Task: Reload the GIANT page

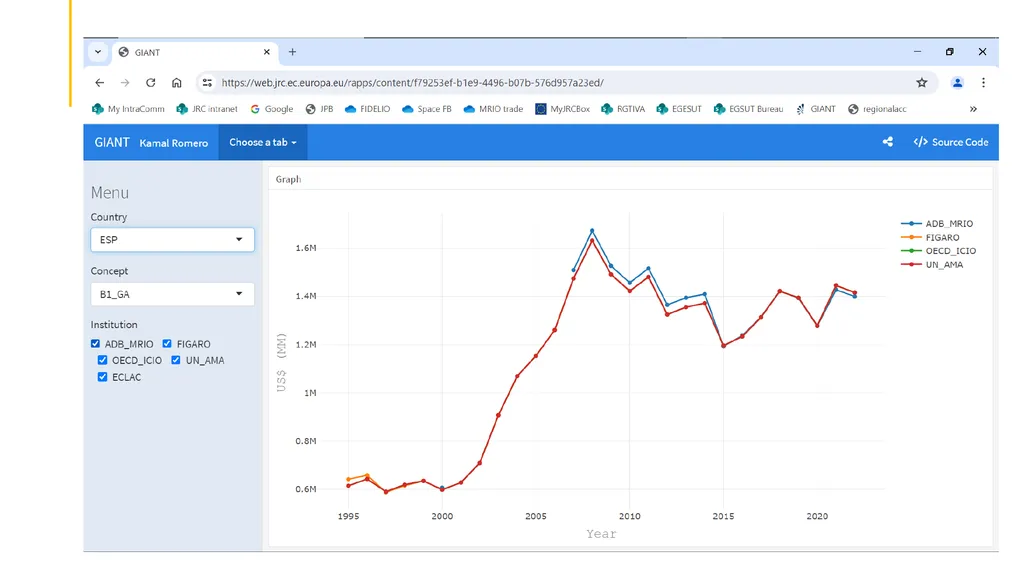Action: coord(151,83)
